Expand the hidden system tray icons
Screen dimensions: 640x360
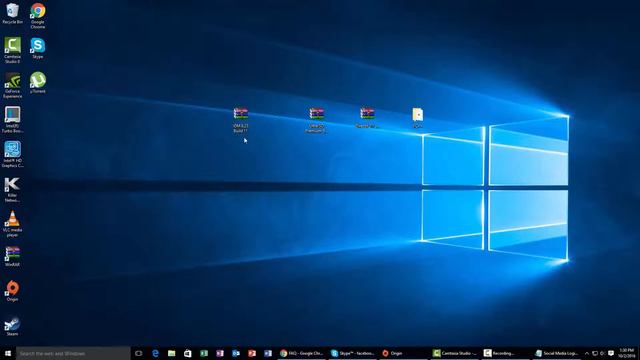point(587,353)
